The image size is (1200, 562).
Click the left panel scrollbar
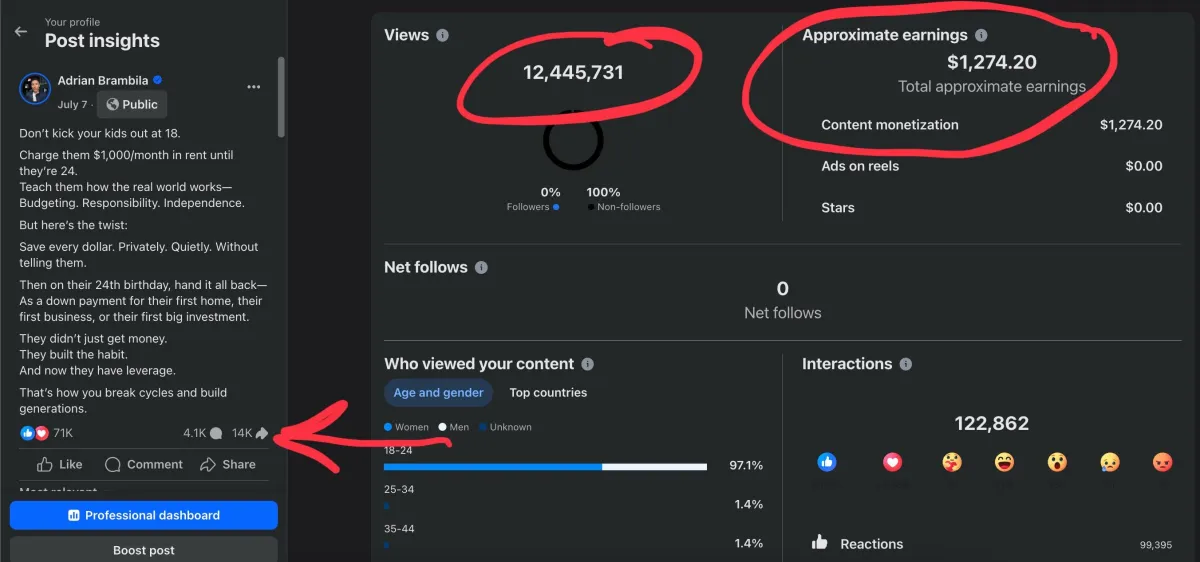[282, 96]
